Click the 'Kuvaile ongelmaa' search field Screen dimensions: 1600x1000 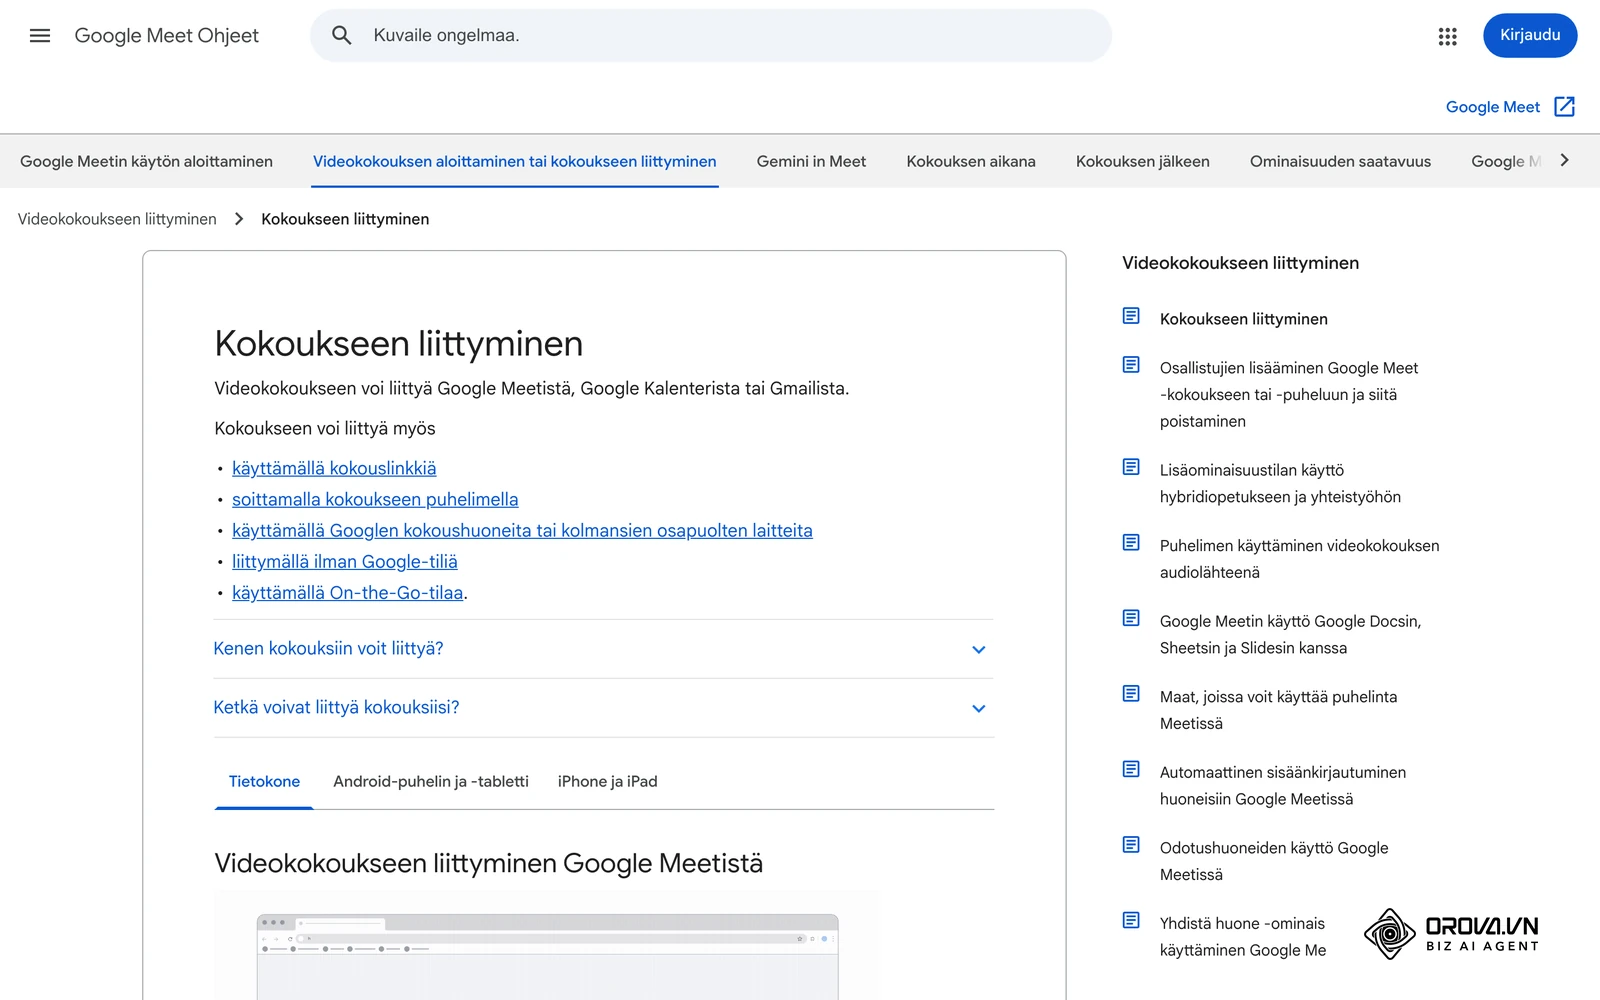coord(711,36)
